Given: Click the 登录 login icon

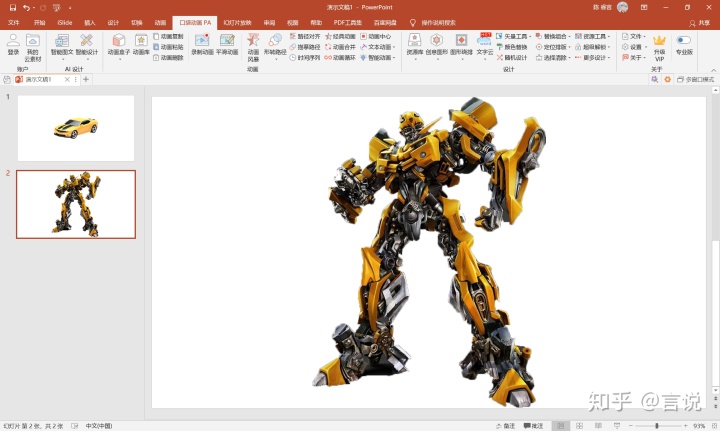Looking at the screenshot, I should click(x=13, y=45).
